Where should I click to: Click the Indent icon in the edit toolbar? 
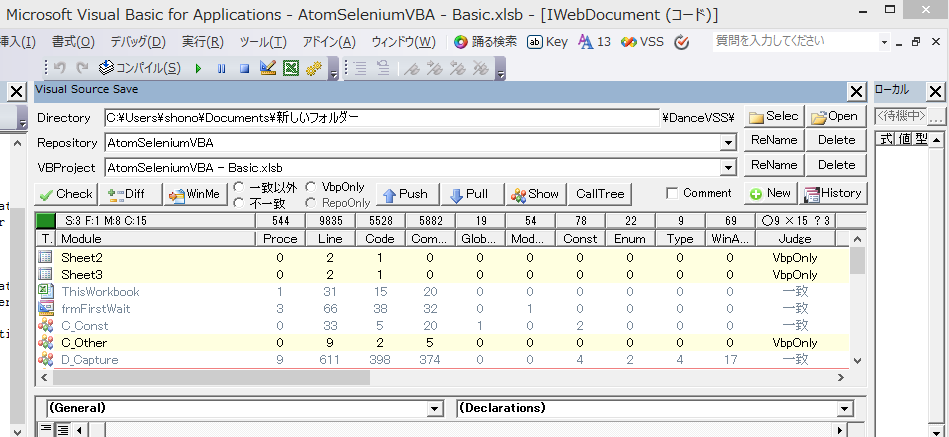point(361,68)
